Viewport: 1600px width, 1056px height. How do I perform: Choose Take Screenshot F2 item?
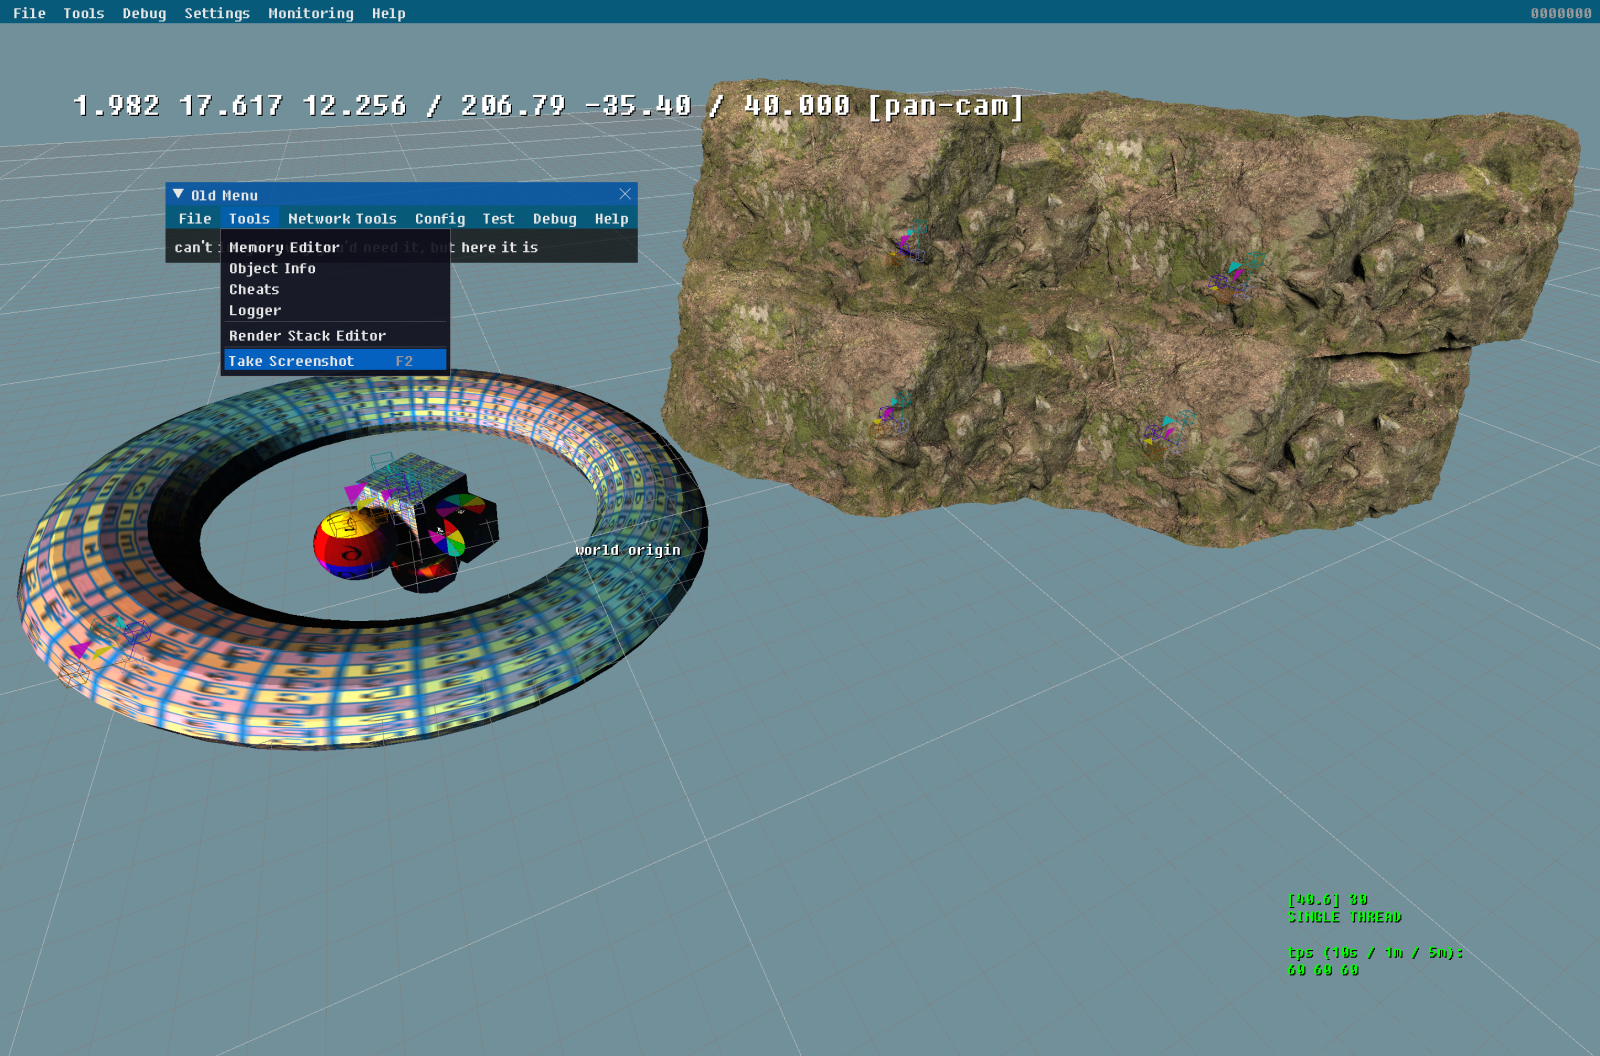(335, 361)
